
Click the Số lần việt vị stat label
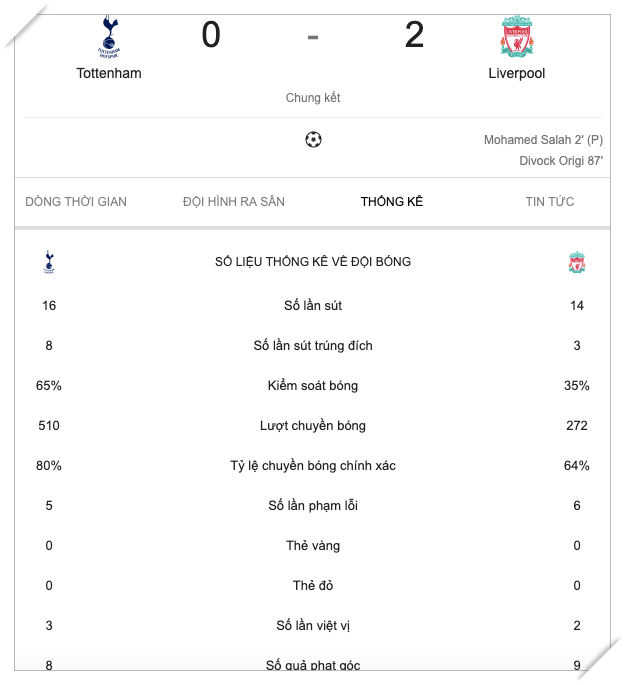313,626
